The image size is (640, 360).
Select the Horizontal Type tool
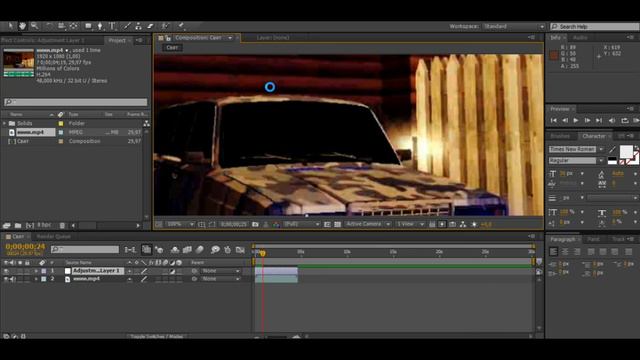click(112, 26)
